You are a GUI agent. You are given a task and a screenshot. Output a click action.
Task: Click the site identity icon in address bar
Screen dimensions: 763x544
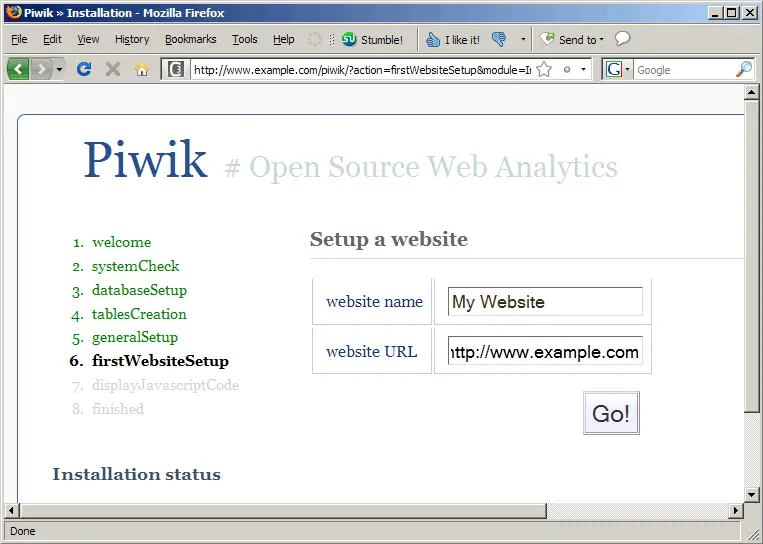coord(176,70)
